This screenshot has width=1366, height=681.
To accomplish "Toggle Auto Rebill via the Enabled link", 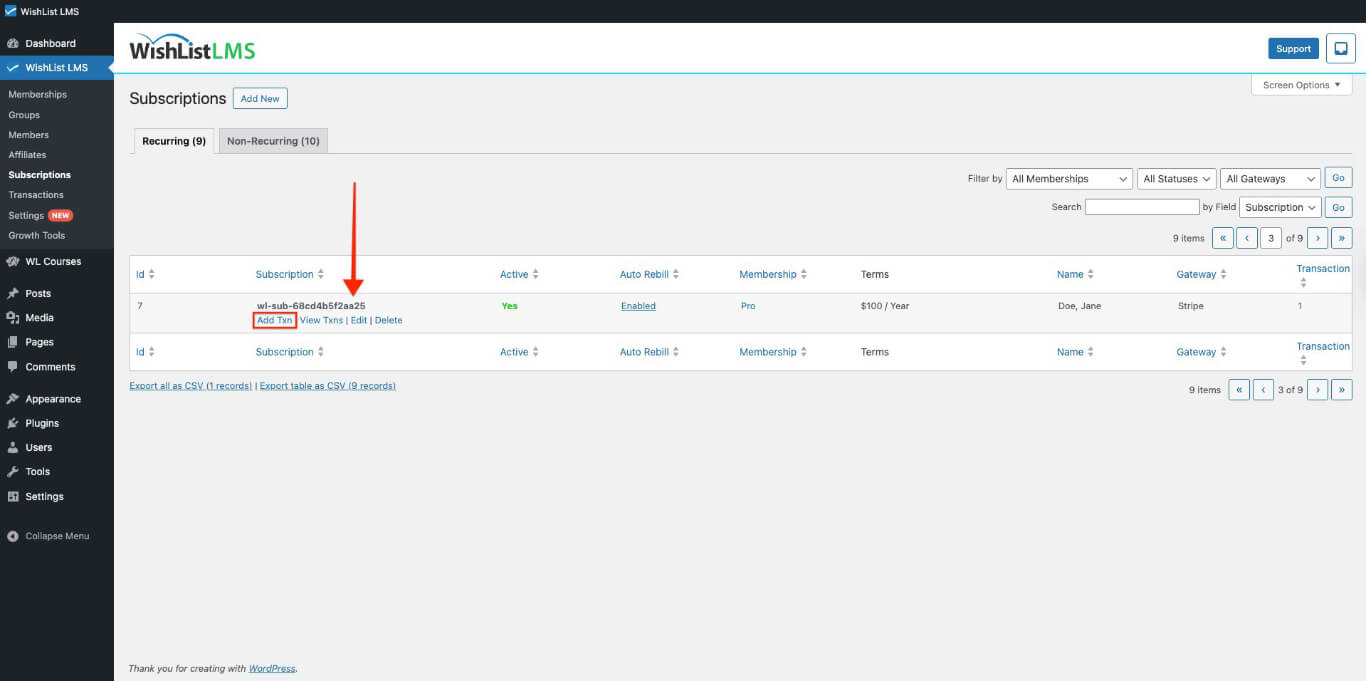I will click(x=638, y=306).
